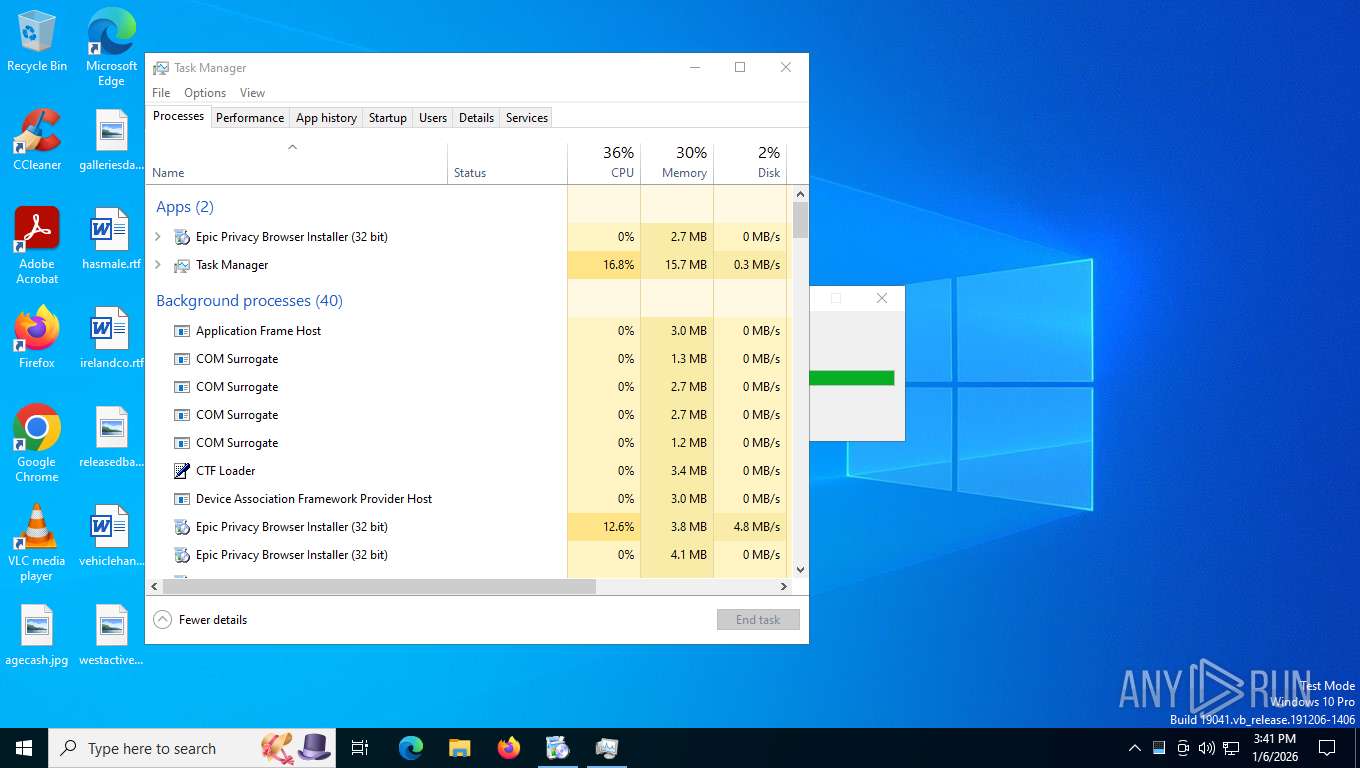
Task: Open Edge from the taskbar
Action: tap(411, 748)
